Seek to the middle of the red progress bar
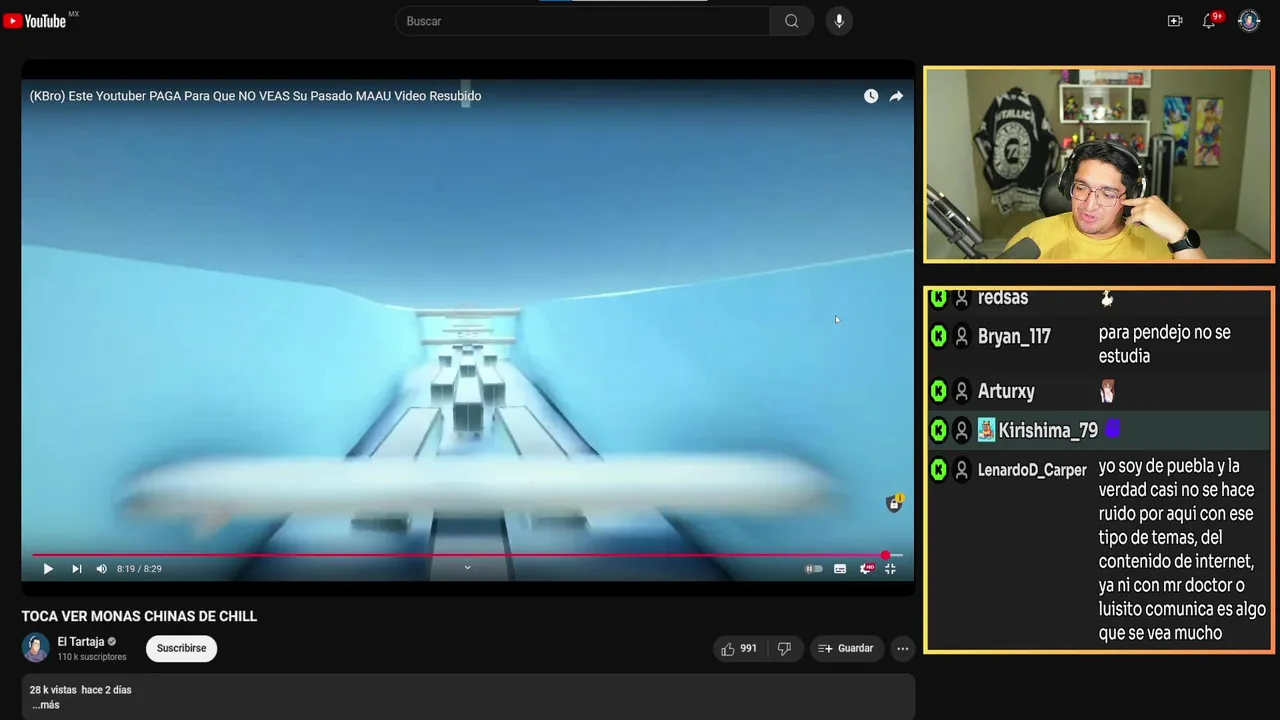This screenshot has height=720, width=1280. click(x=458, y=555)
